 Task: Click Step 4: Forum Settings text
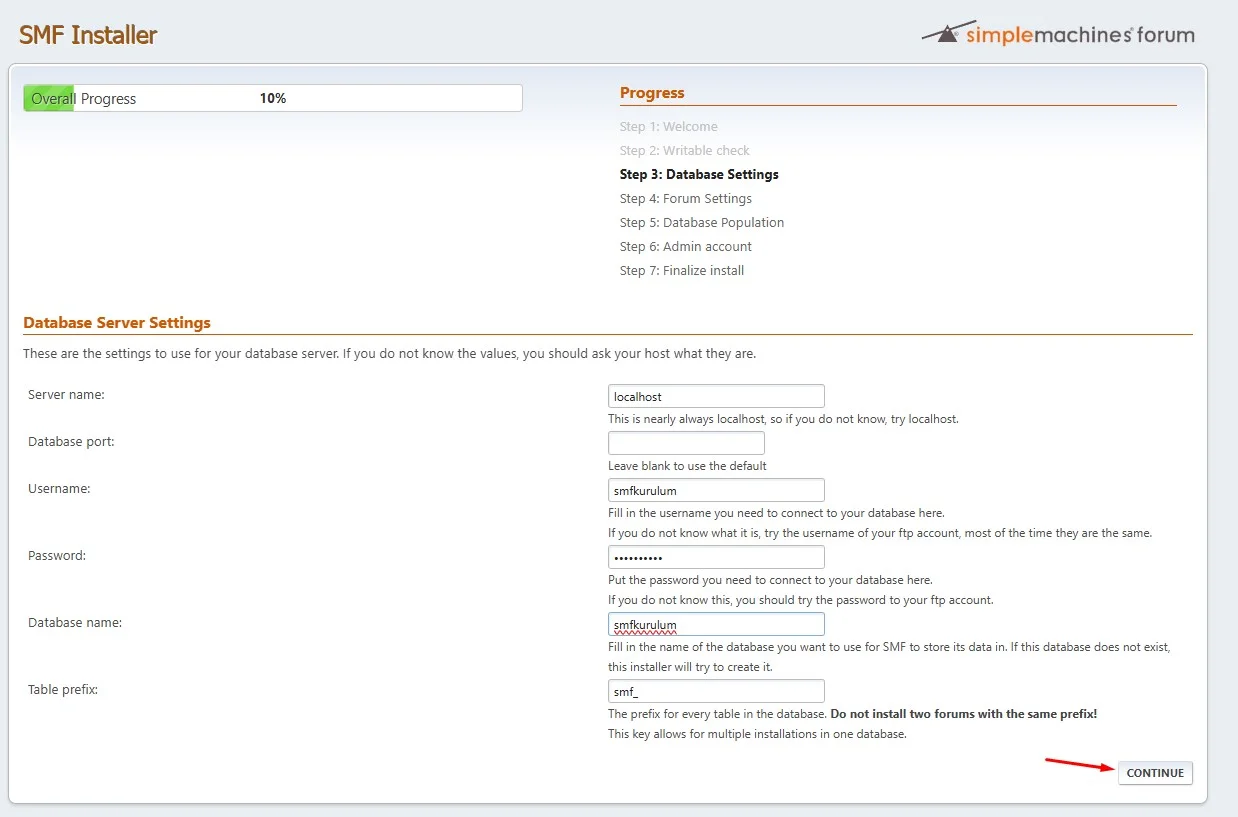686,199
